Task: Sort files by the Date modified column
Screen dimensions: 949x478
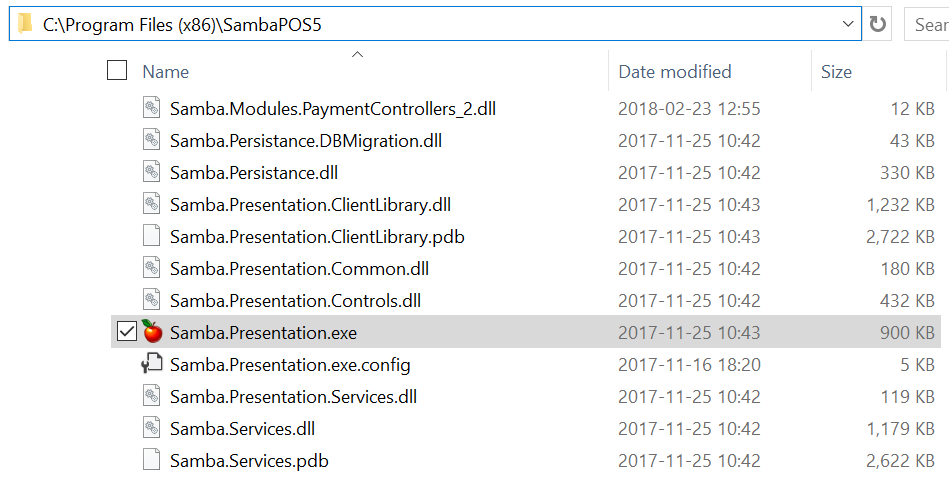Action: click(674, 71)
